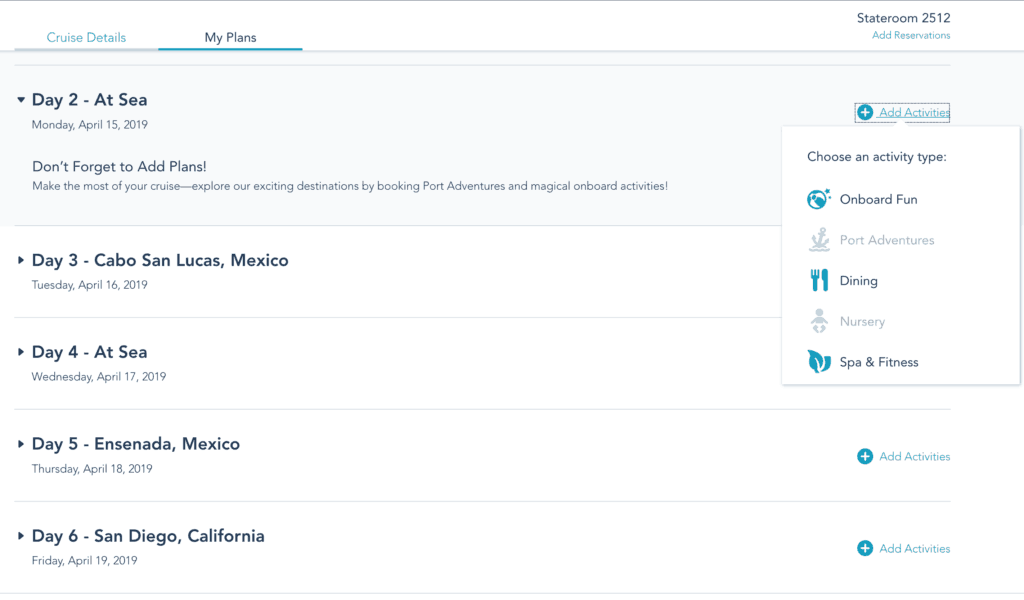Collapse the Day 2 - At Sea section

(21, 100)
